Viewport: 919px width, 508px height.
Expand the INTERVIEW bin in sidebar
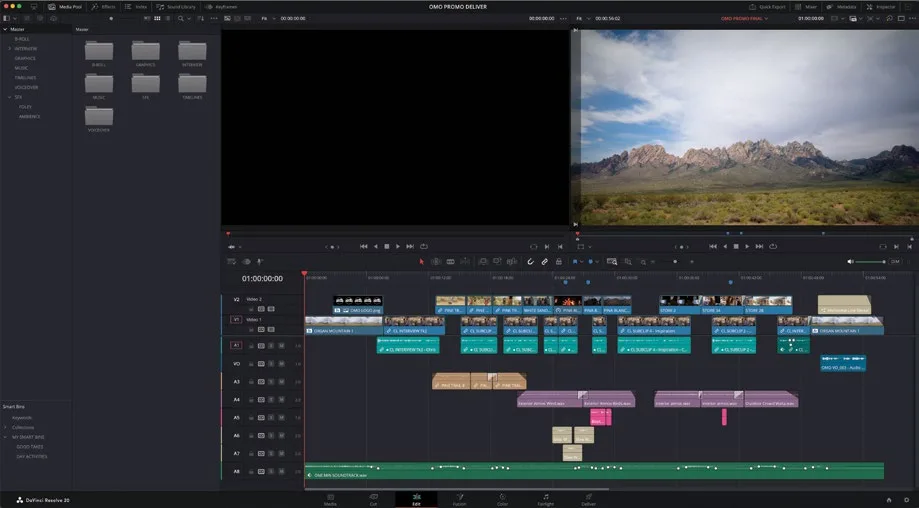[x=9, y=48]
